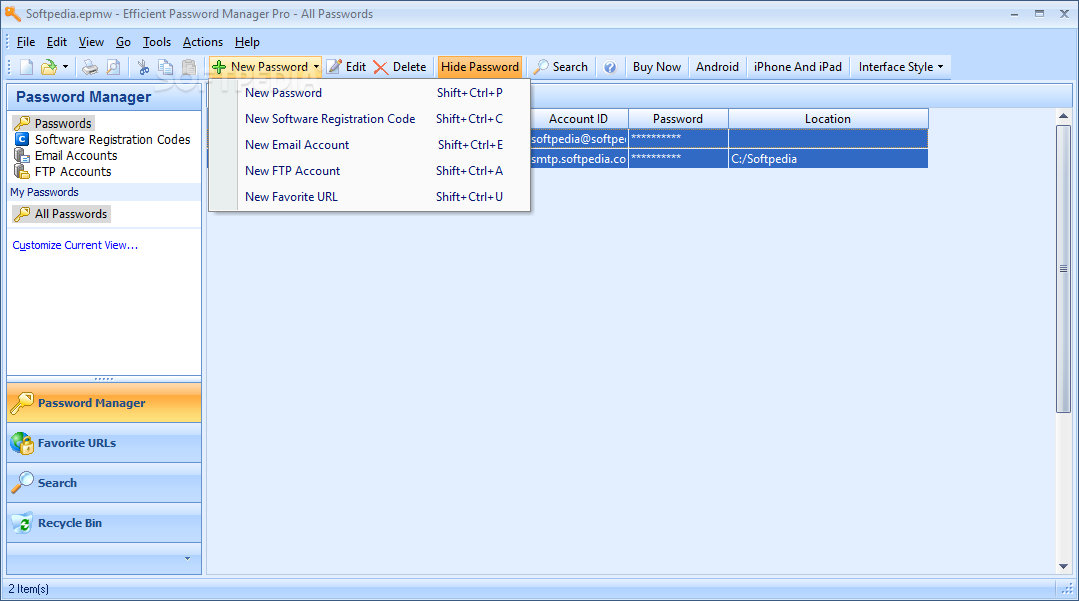Click the Edit toolbar button
1079x601 pixels.
coord(346,67)
